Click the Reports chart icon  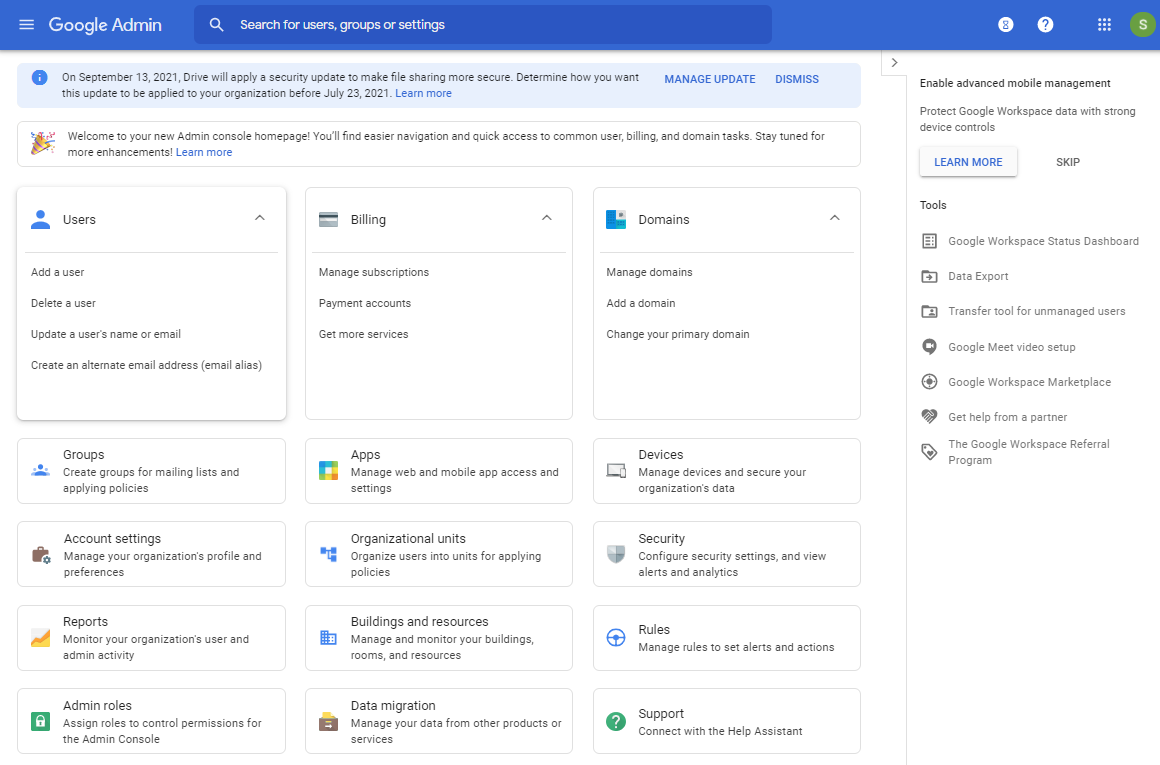(x=41, y=638)
